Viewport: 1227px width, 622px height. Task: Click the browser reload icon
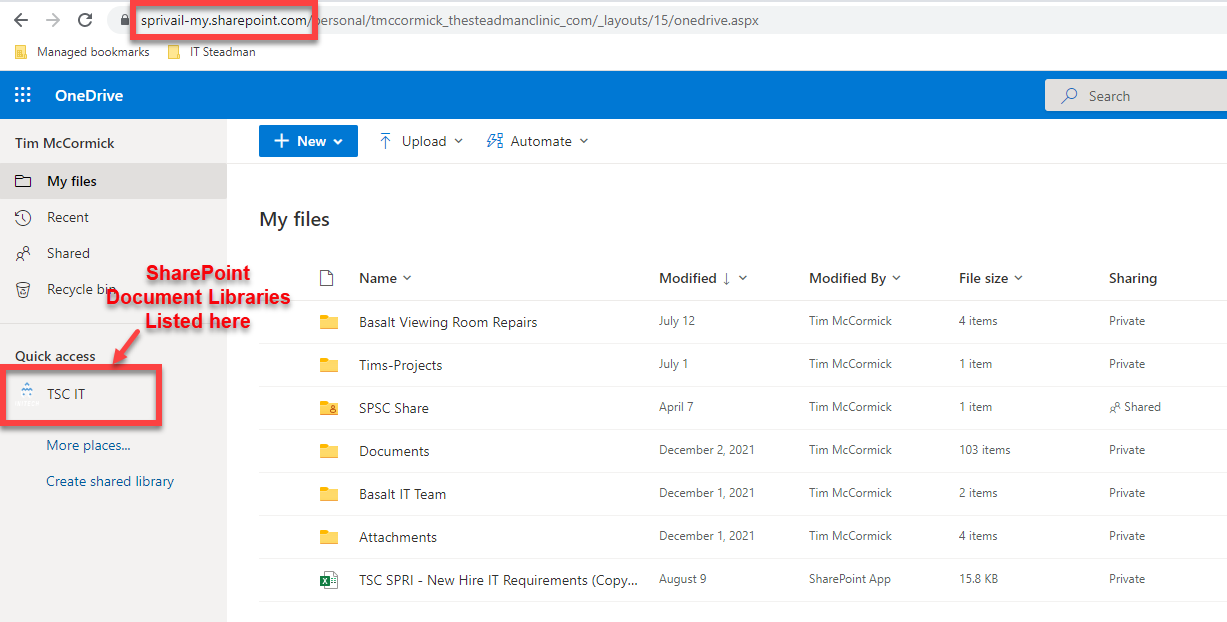[85, 20]
